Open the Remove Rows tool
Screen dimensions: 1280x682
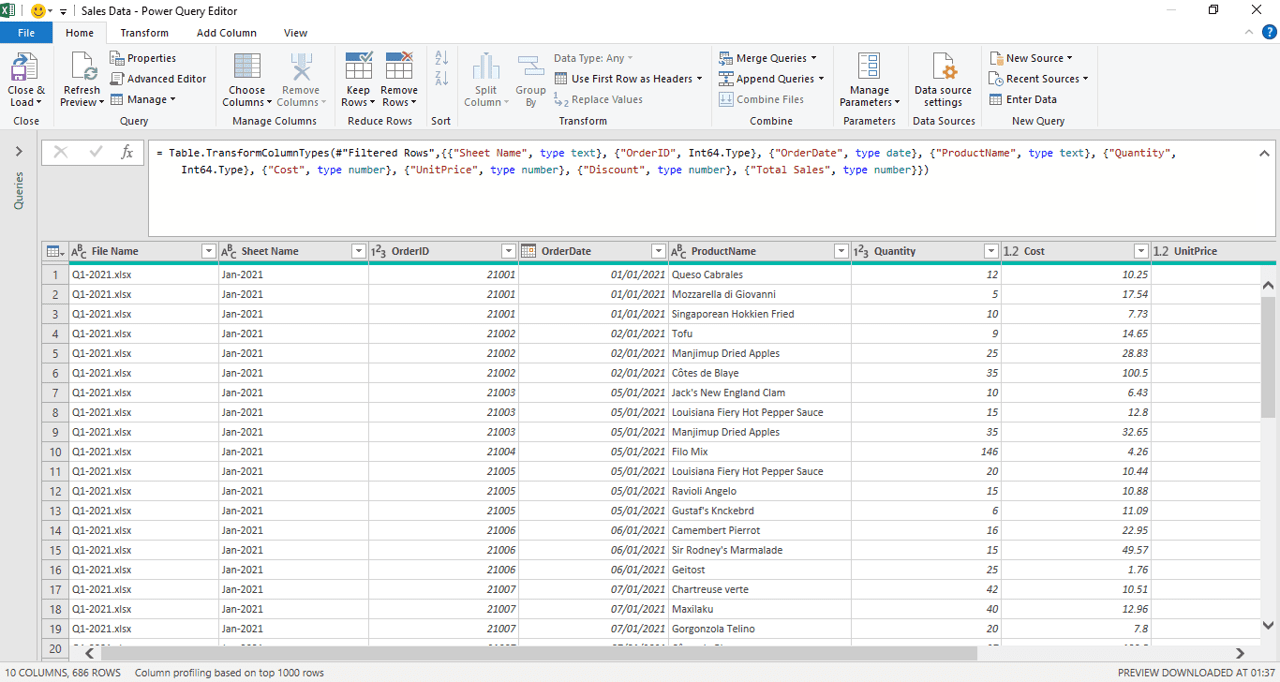[399, 80]
